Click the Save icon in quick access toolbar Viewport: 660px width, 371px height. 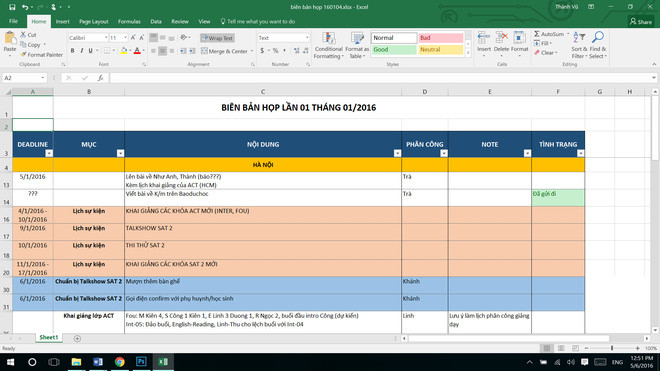pos(12,7)
